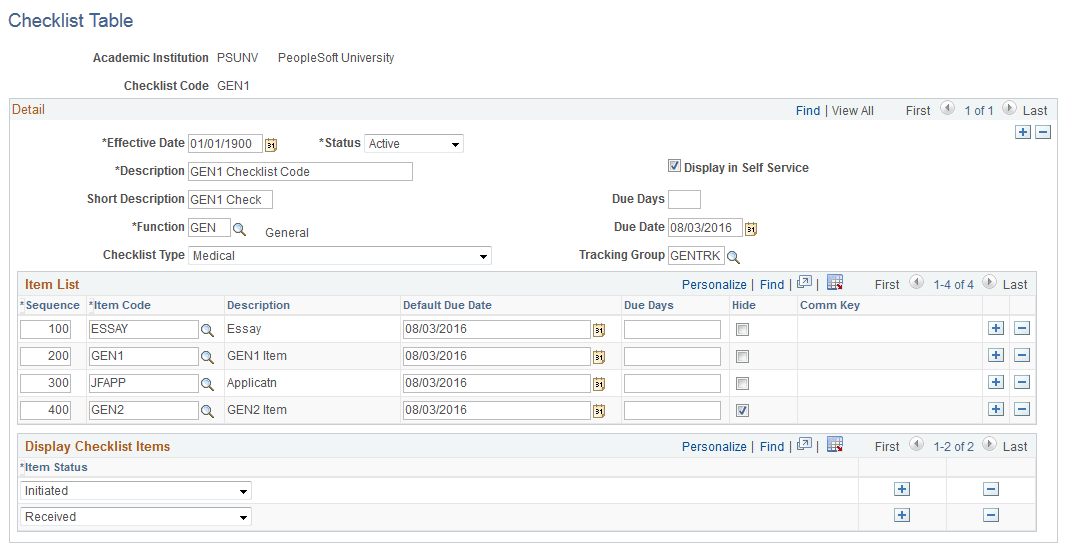Click the 'PeopleSoft University' institution text
Screen dimensions: 1067x549
coord(336,58)
